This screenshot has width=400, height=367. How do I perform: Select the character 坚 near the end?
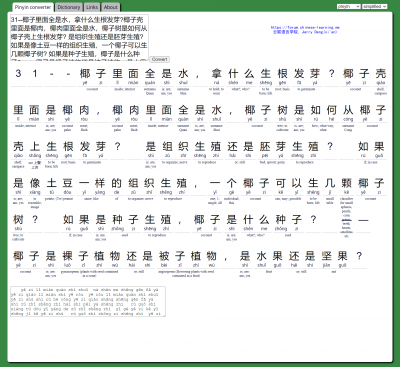point(326,256)
